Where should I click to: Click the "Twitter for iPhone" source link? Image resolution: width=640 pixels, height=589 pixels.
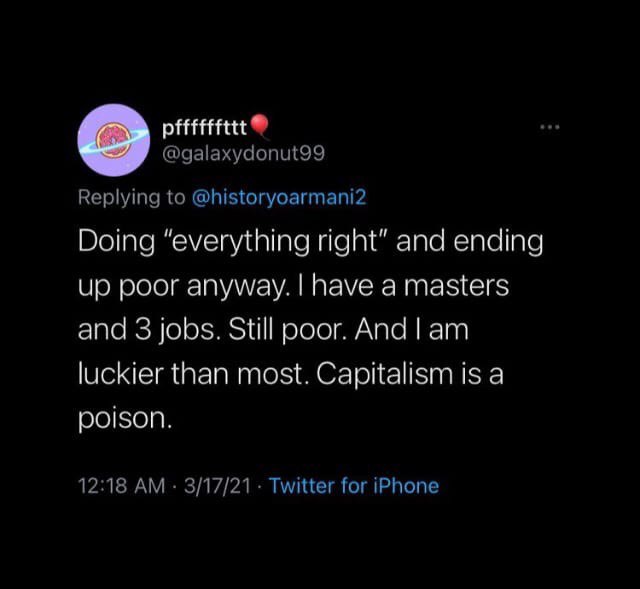(x=354, y=486)
